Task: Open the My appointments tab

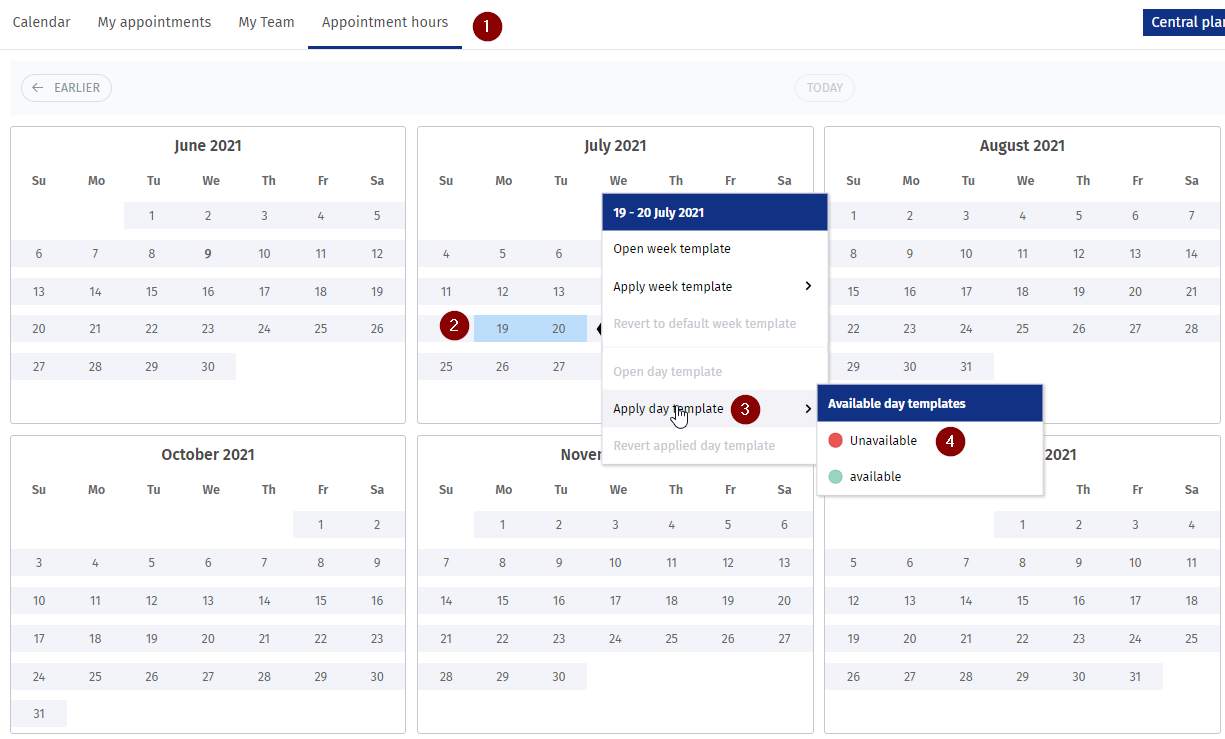Action: (x=154, y=22)
